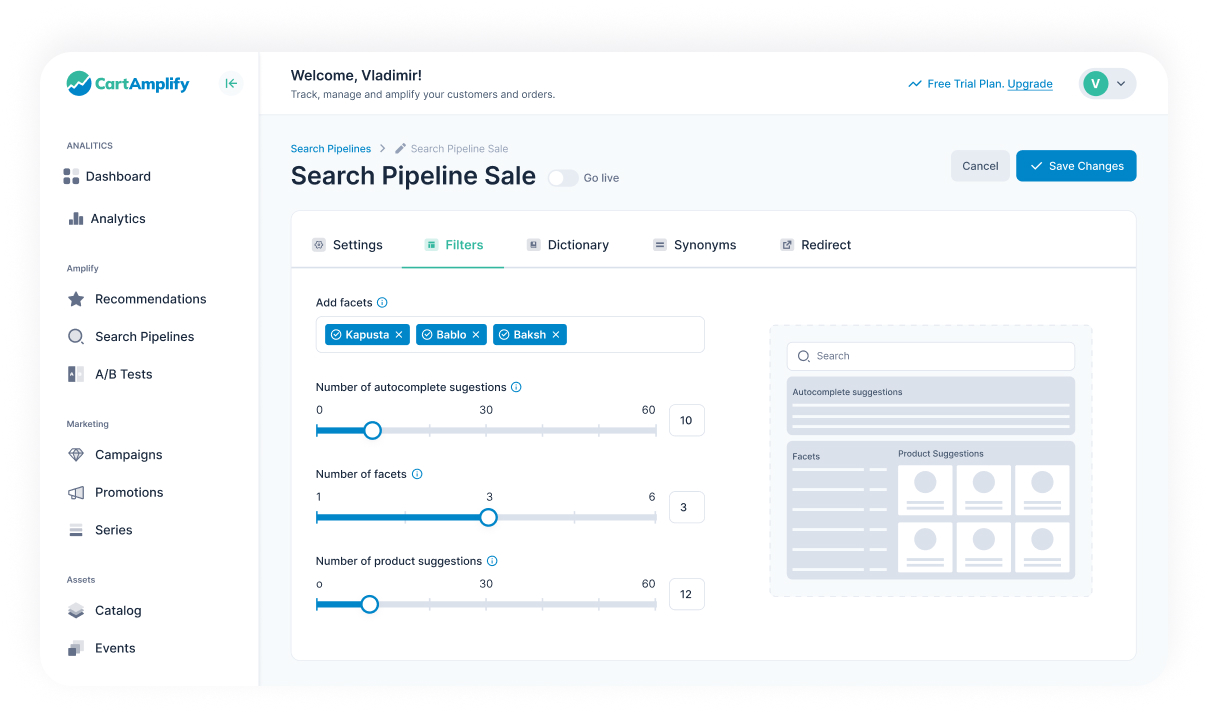Image resolution: width=1208 pixels, height=714 pixels.
Task: Go back via Search Pipelines breadcrumb
Action: coord(330,149)
